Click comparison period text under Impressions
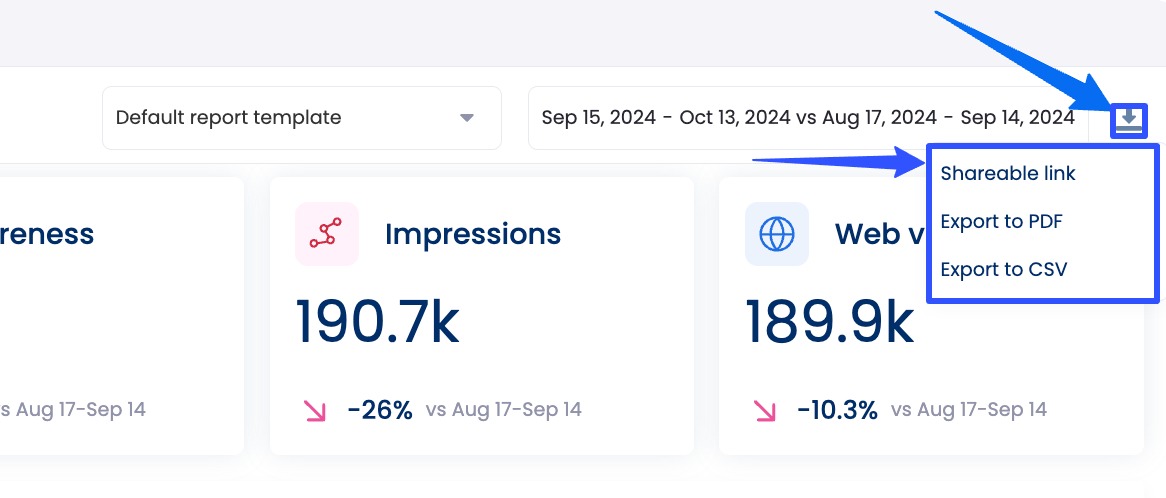The width and height of the screenshot is (1166, 498). 503,410
